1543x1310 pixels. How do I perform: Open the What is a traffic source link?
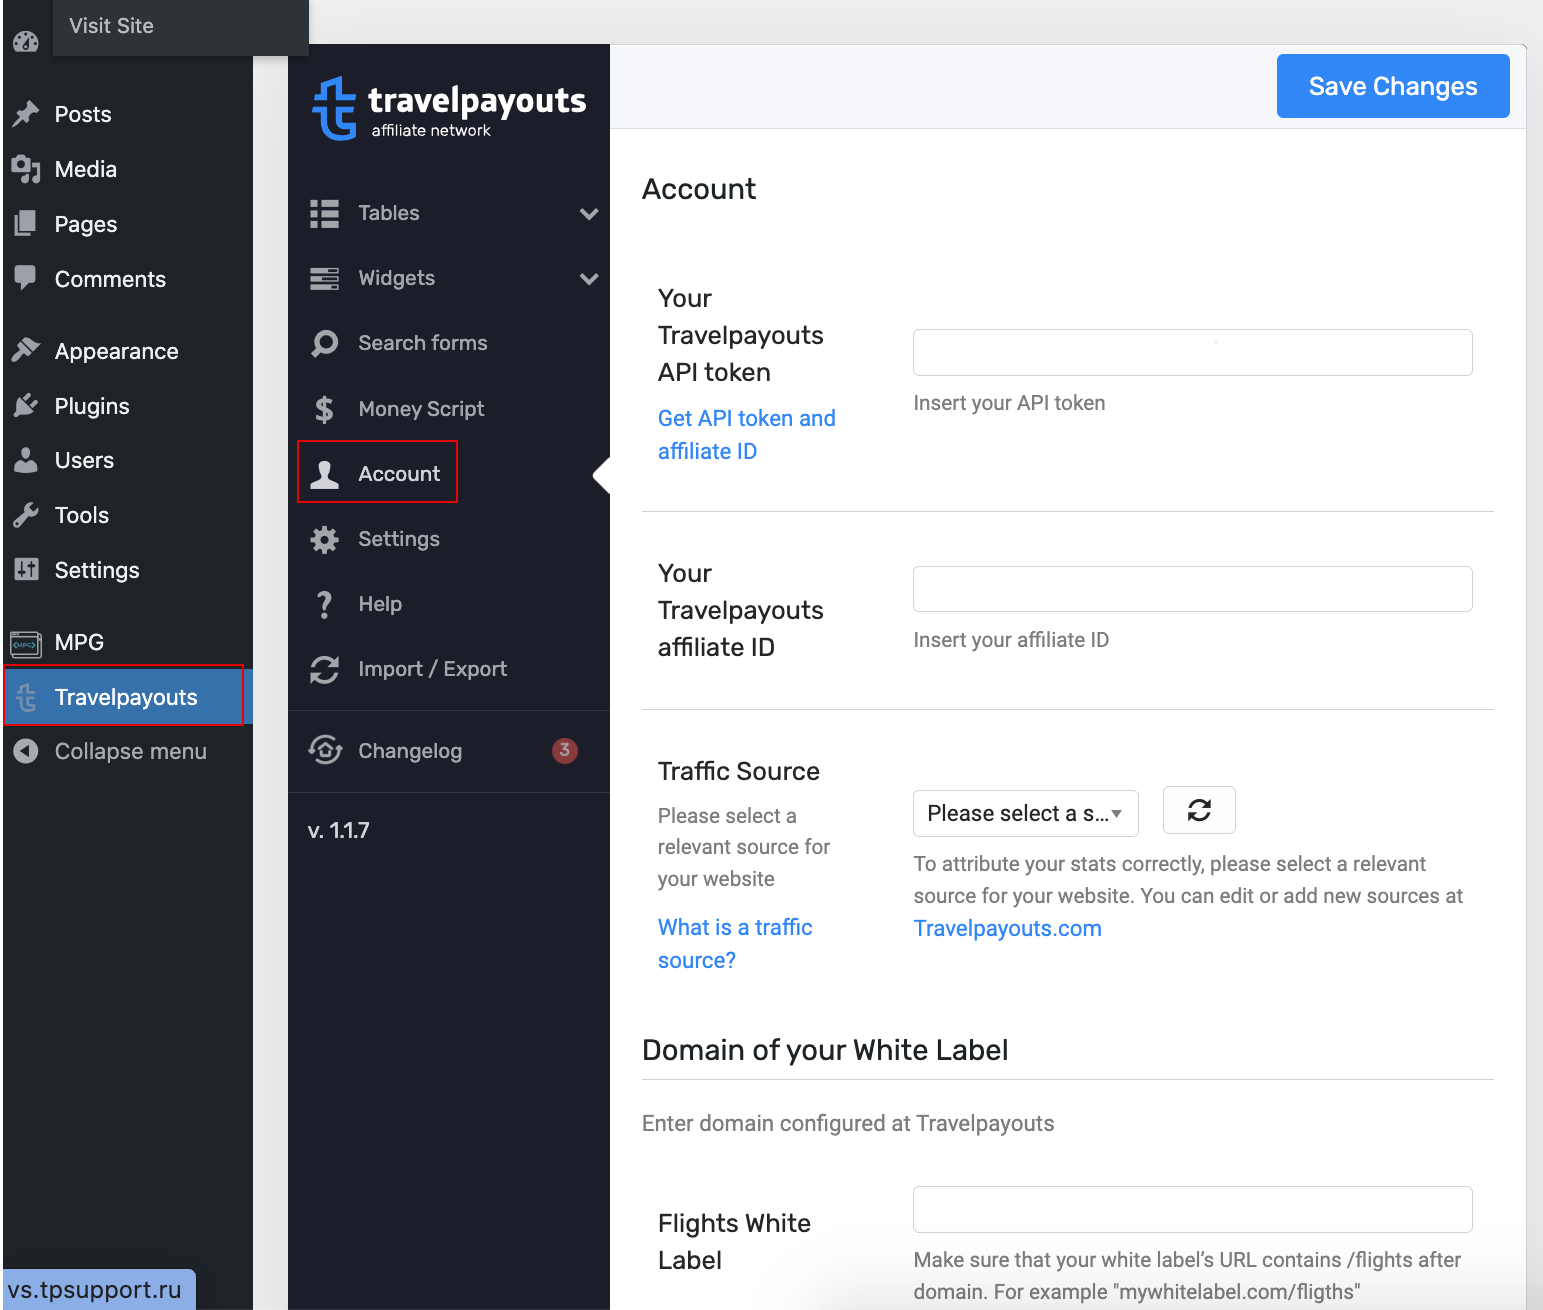[735, 943]
